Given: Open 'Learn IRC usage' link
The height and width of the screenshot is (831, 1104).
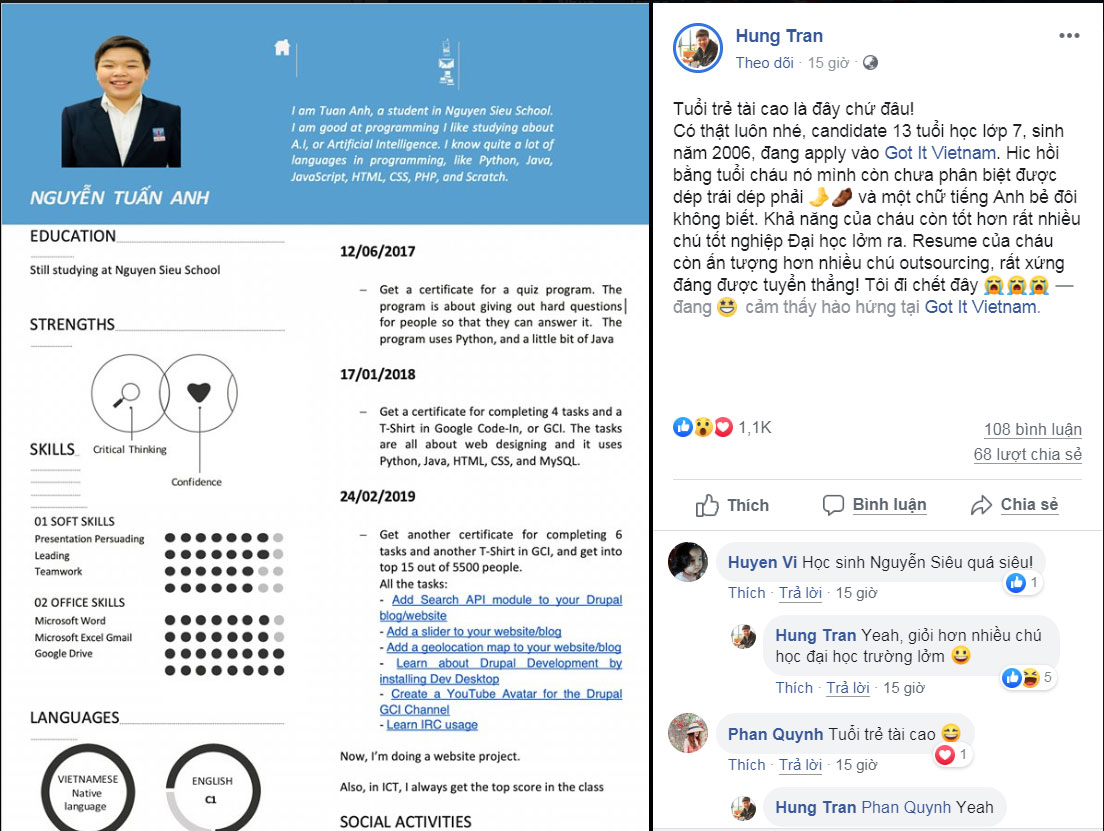Looking at the screenshot, I should (432, 725).
